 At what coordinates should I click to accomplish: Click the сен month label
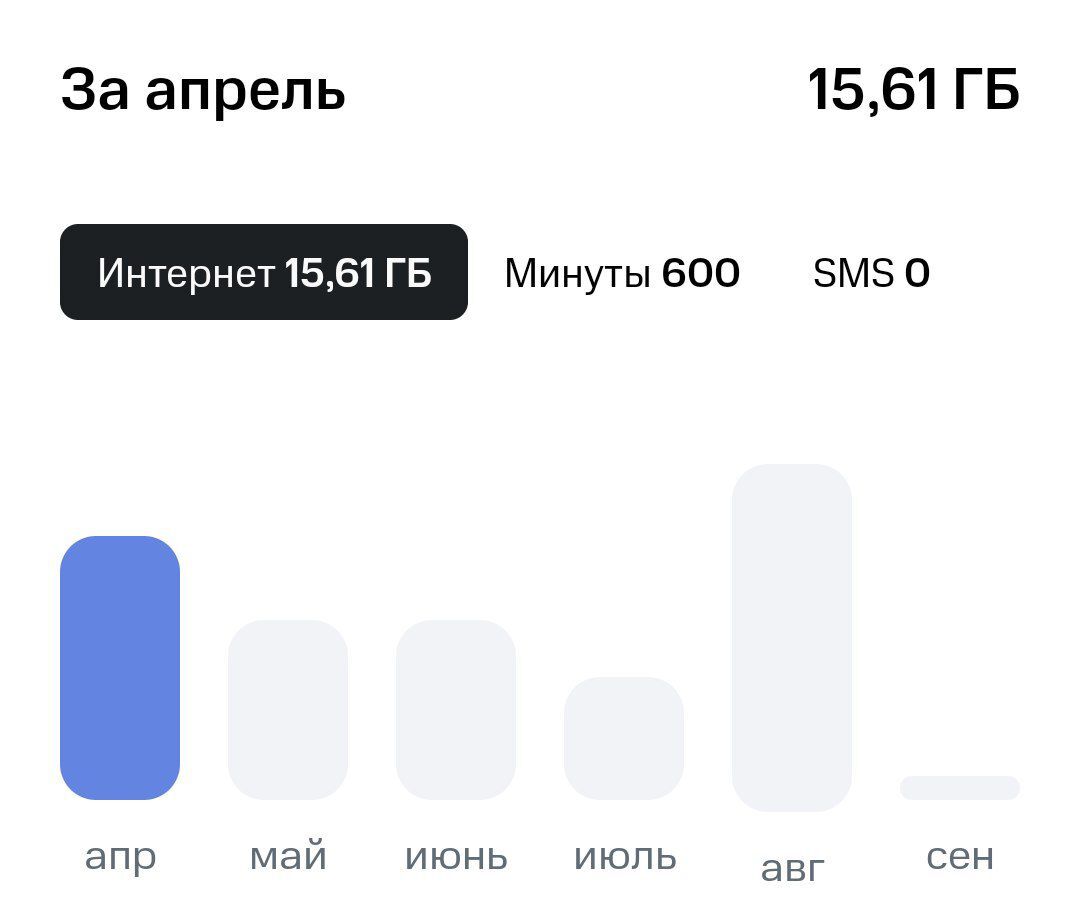[x=960, y=858]
